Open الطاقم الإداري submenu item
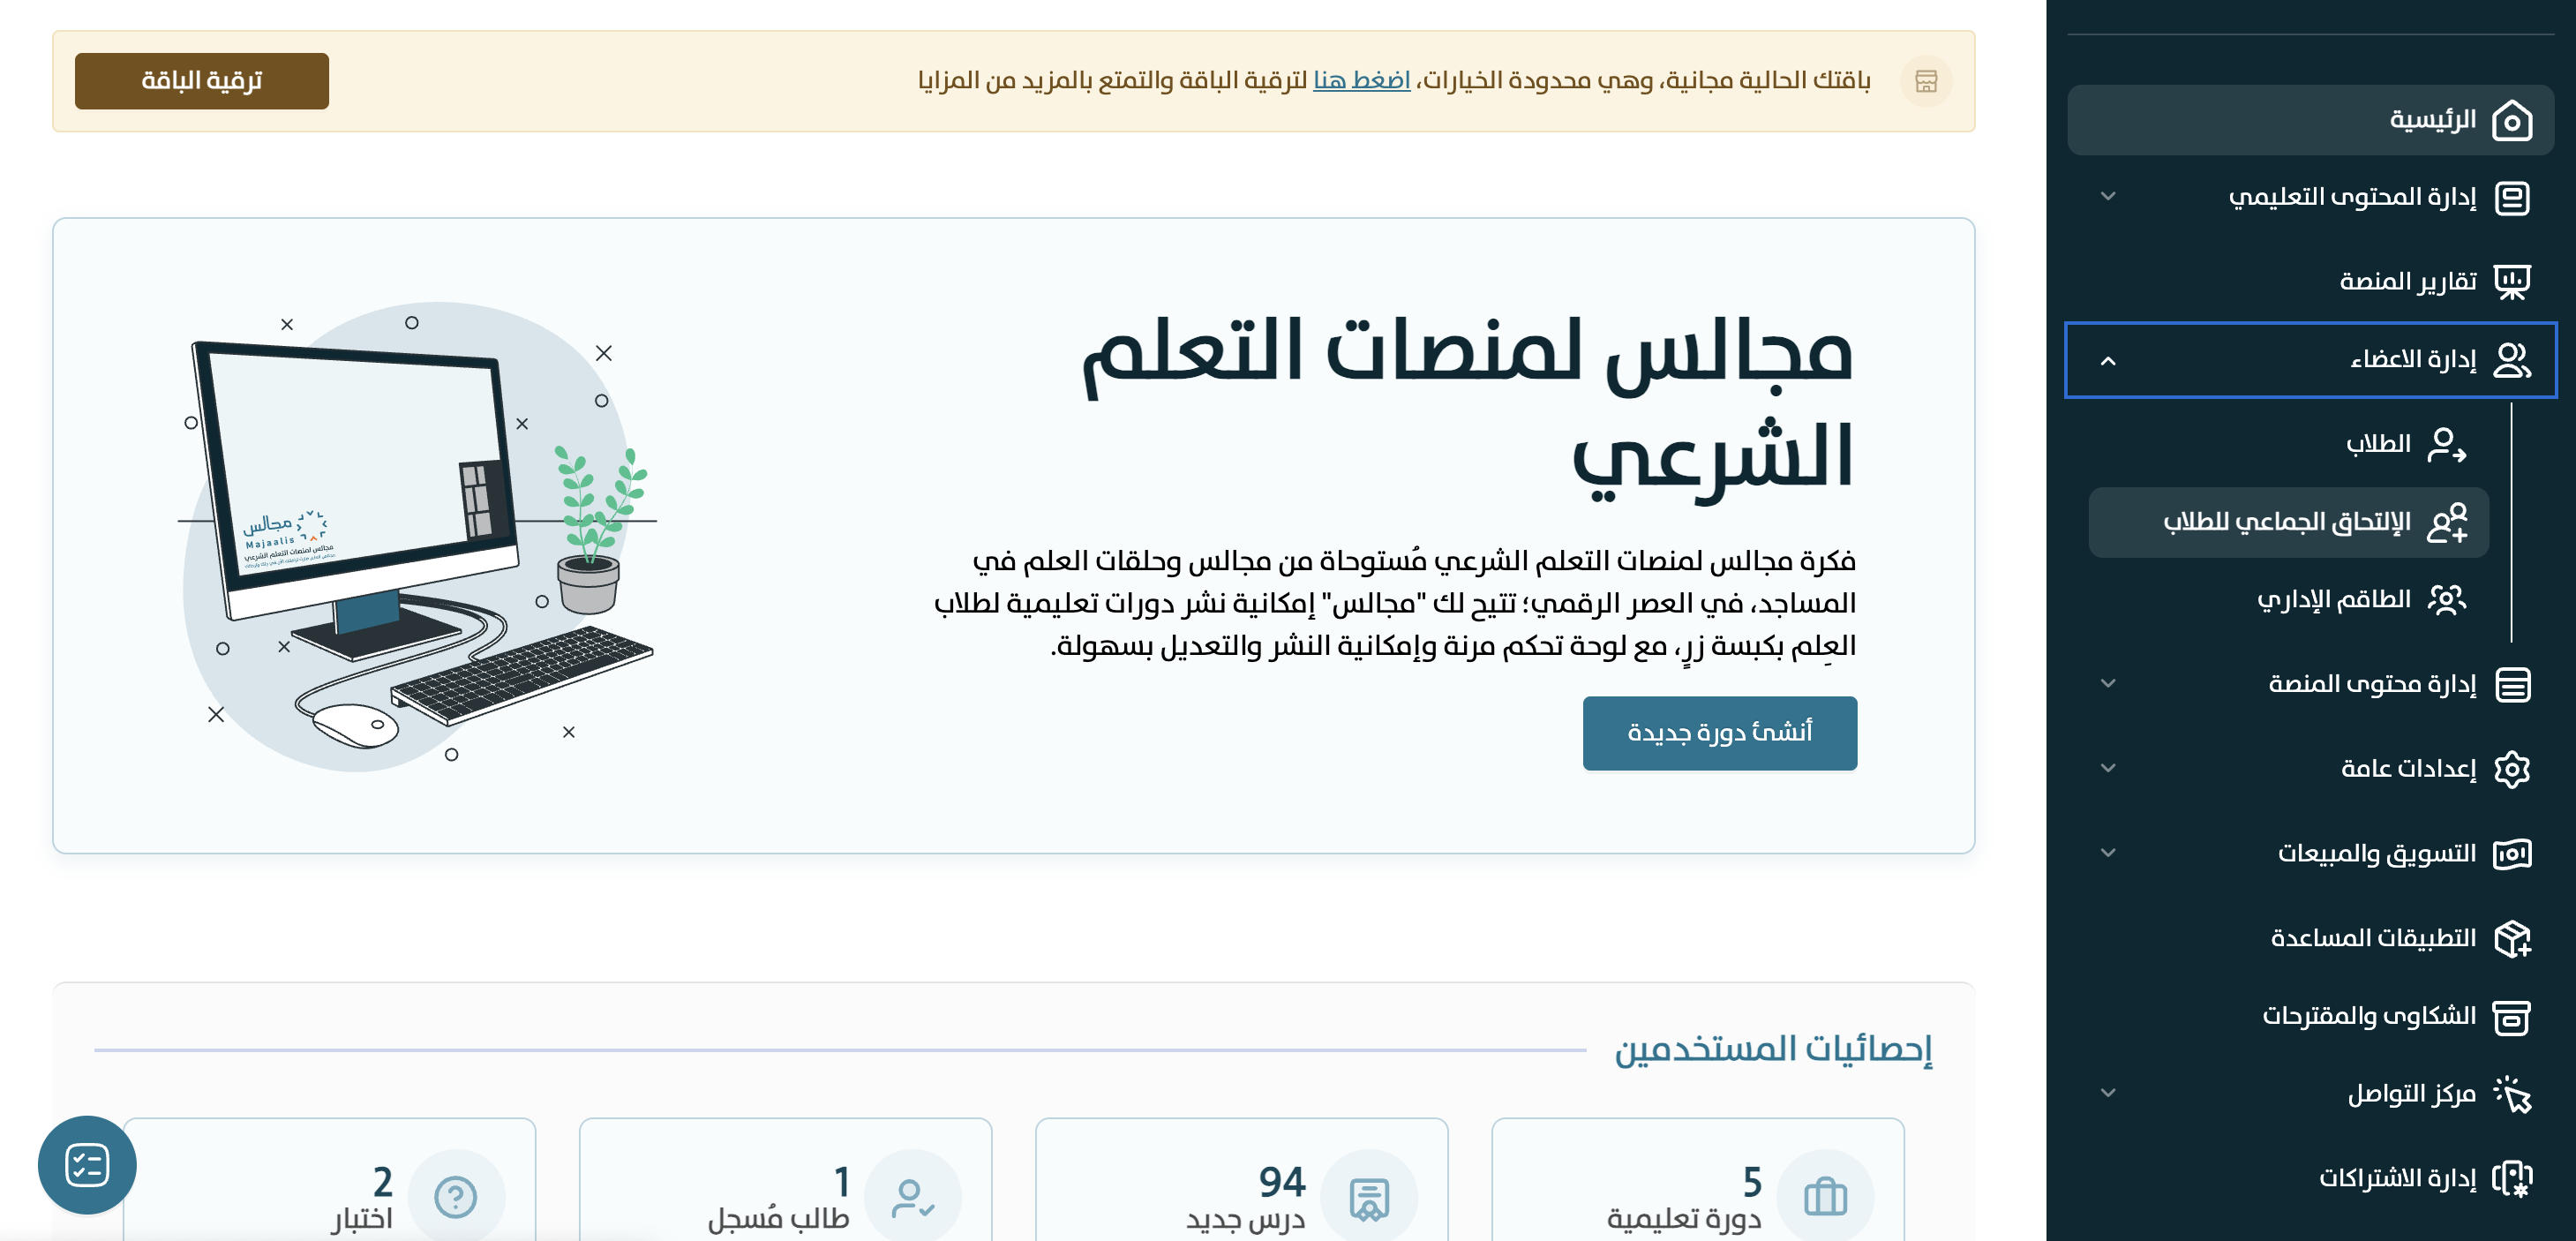 (x=2333, y=600)
